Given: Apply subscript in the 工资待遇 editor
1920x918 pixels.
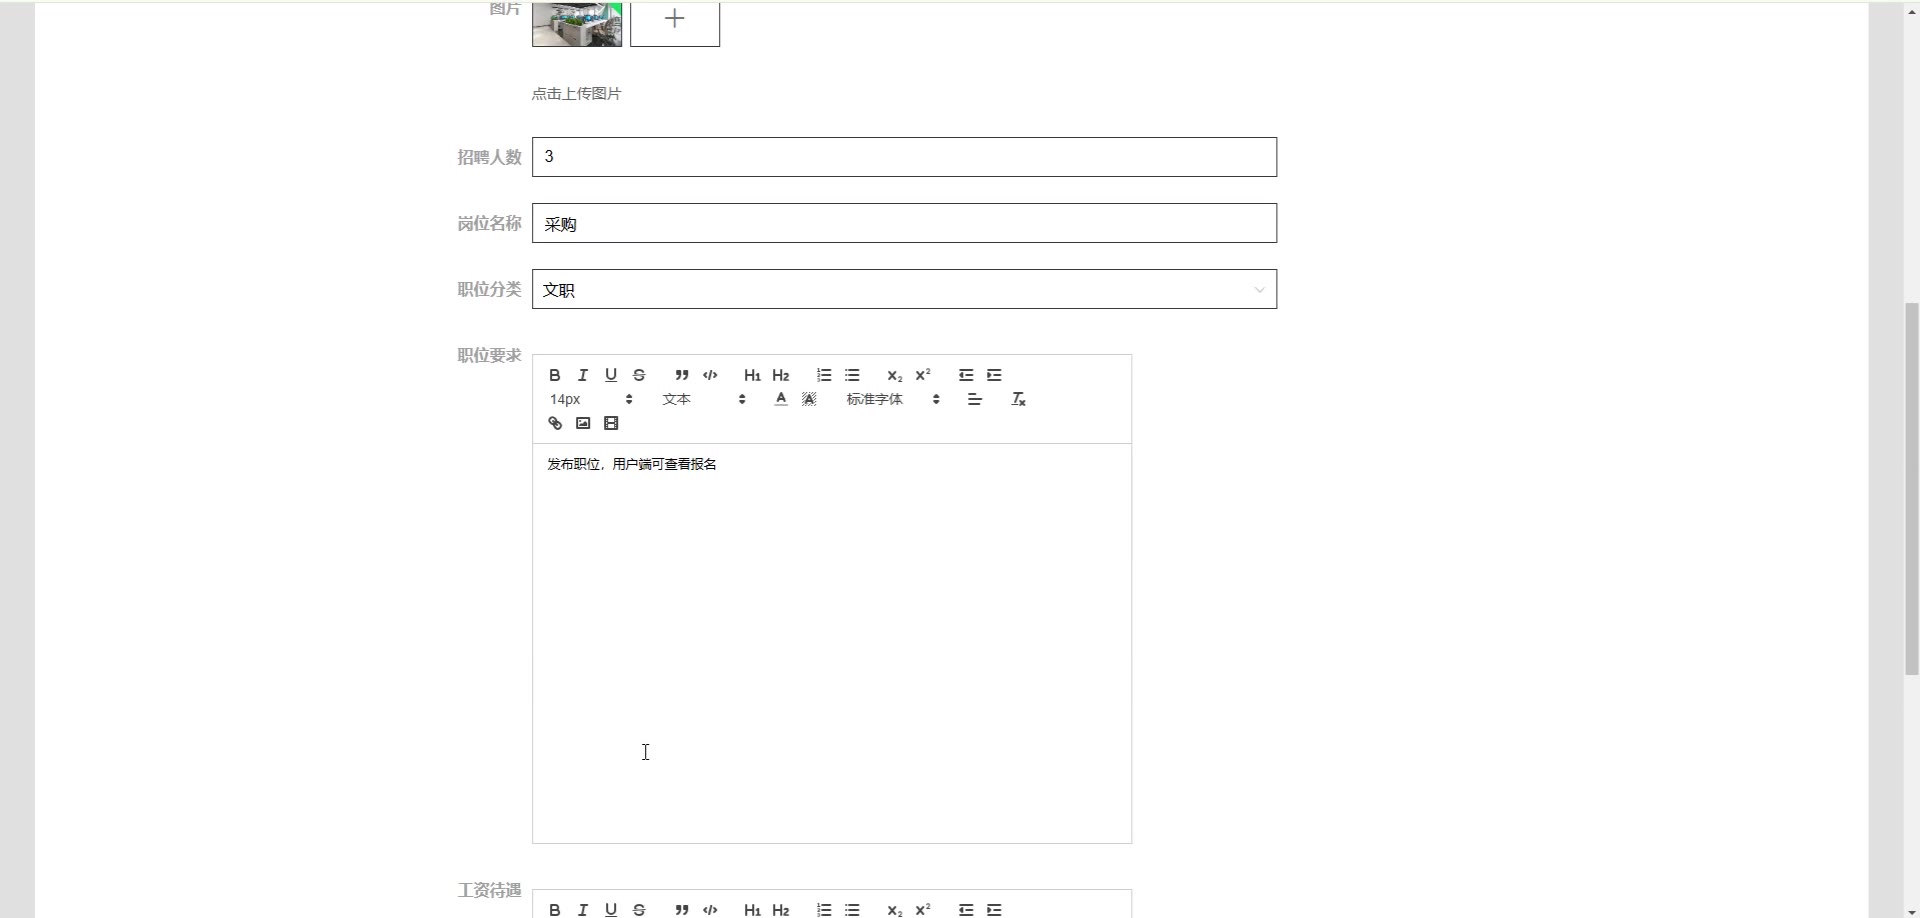Looking at the screenshot, I should [895, 909].
